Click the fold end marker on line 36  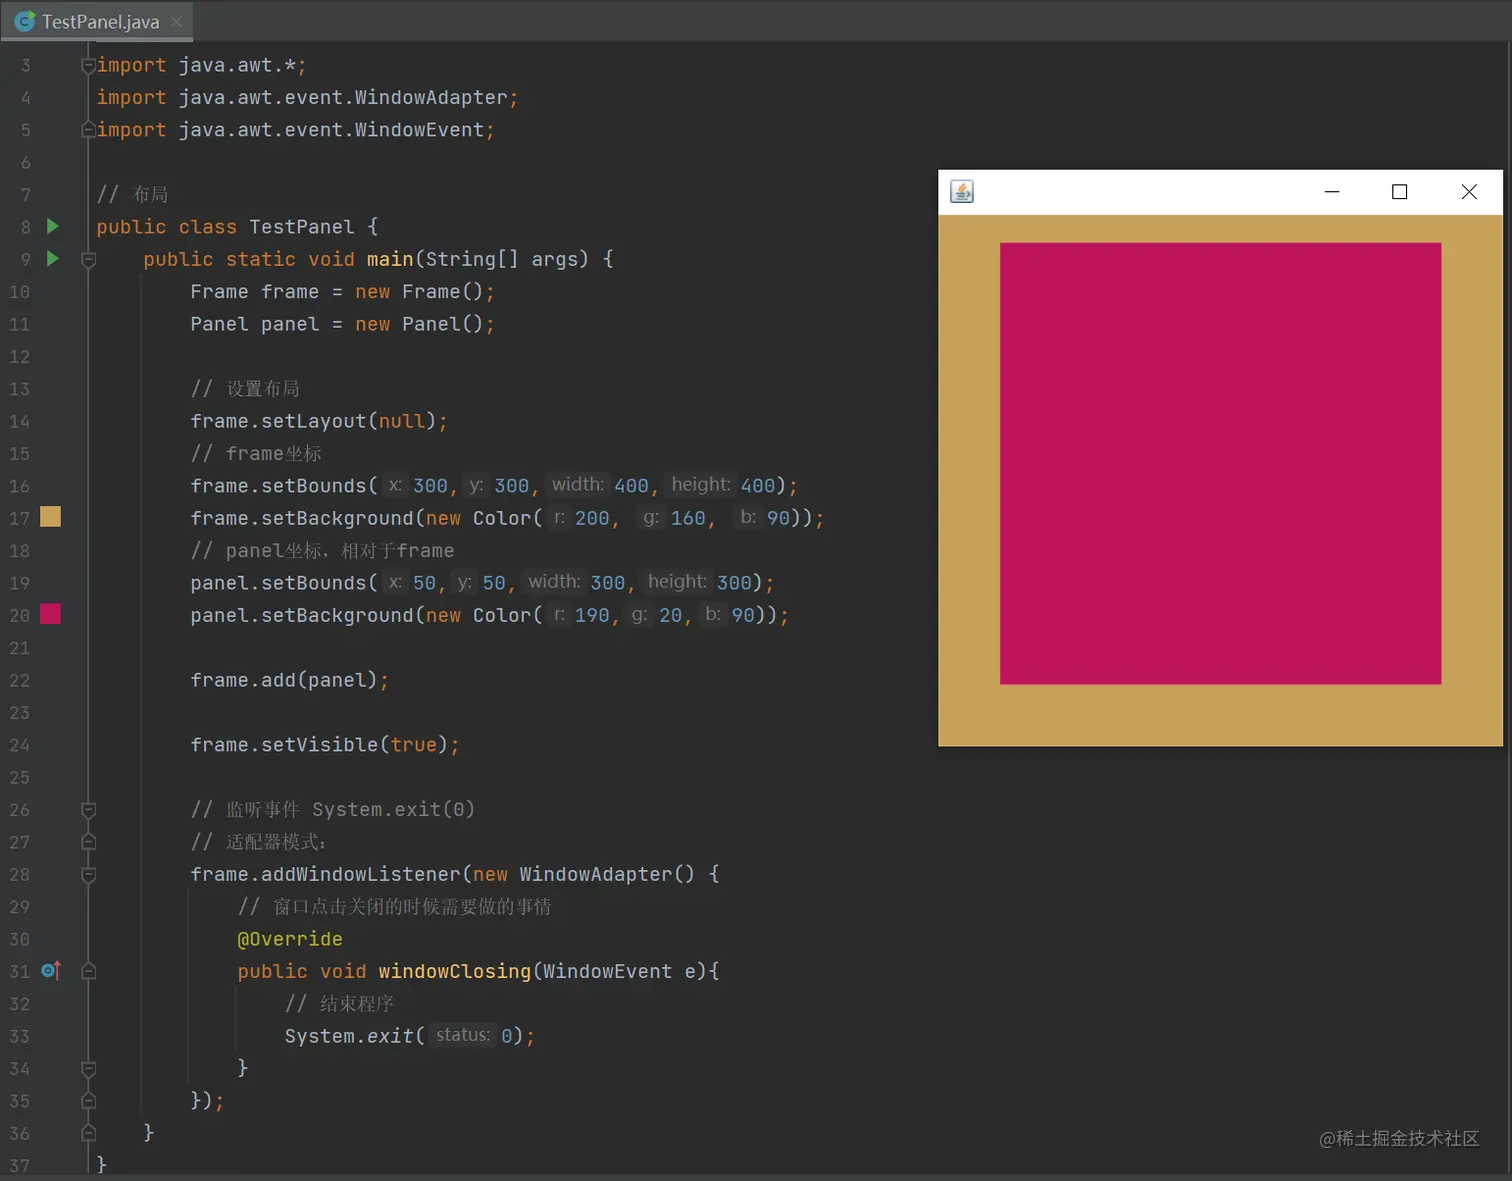(x=88, y=1132)
